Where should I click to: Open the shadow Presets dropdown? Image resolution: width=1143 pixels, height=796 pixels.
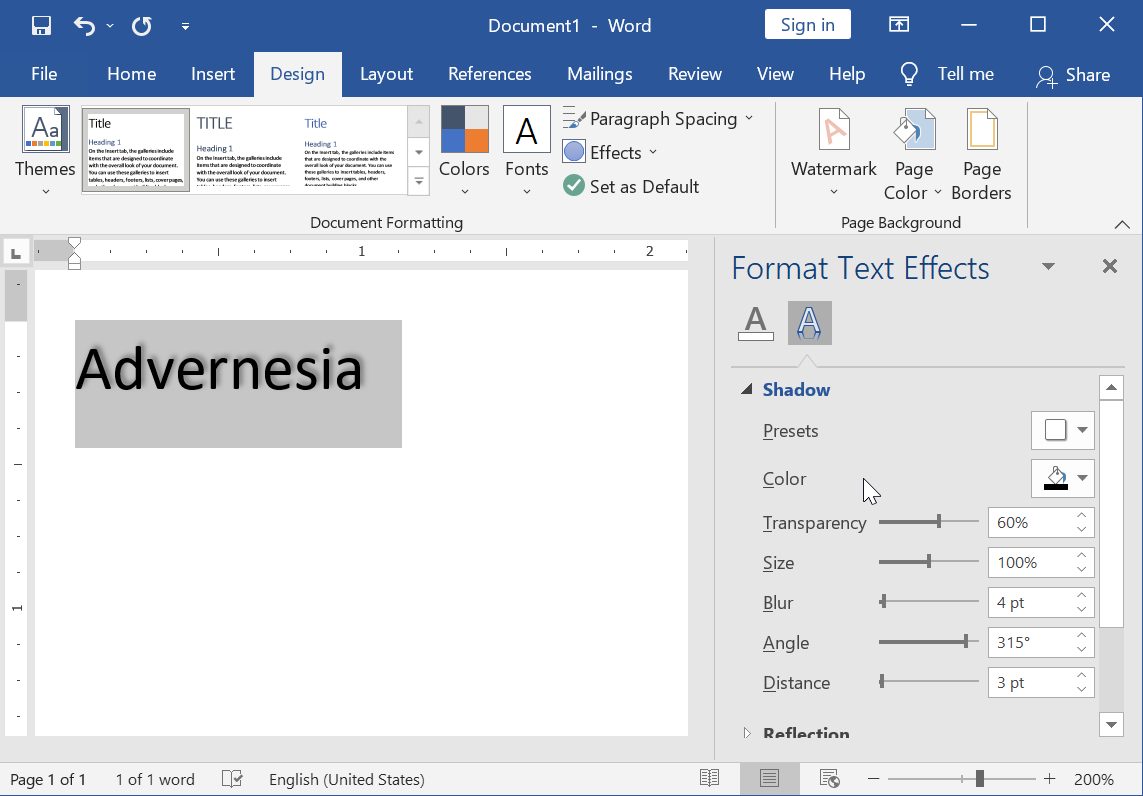click(1063, 430)
